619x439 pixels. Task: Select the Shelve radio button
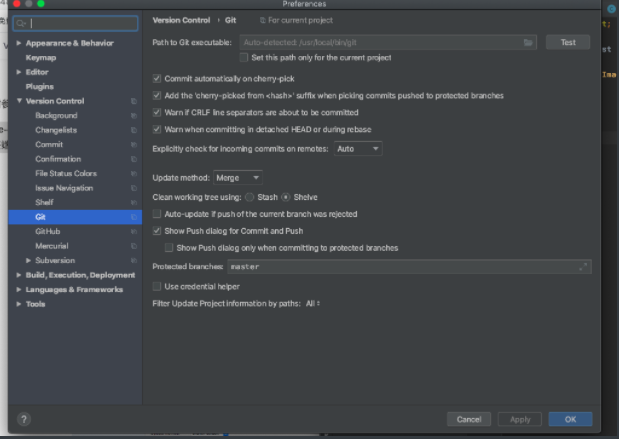click(x=286, y=197)
